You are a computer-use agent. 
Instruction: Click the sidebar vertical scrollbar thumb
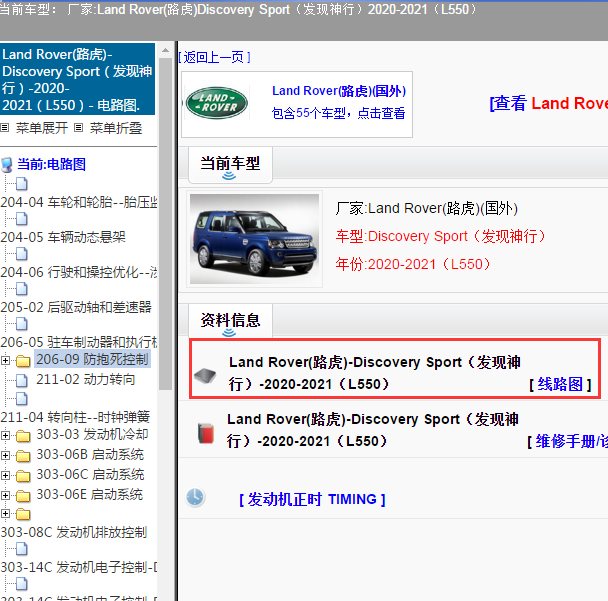tap(166, 224)
